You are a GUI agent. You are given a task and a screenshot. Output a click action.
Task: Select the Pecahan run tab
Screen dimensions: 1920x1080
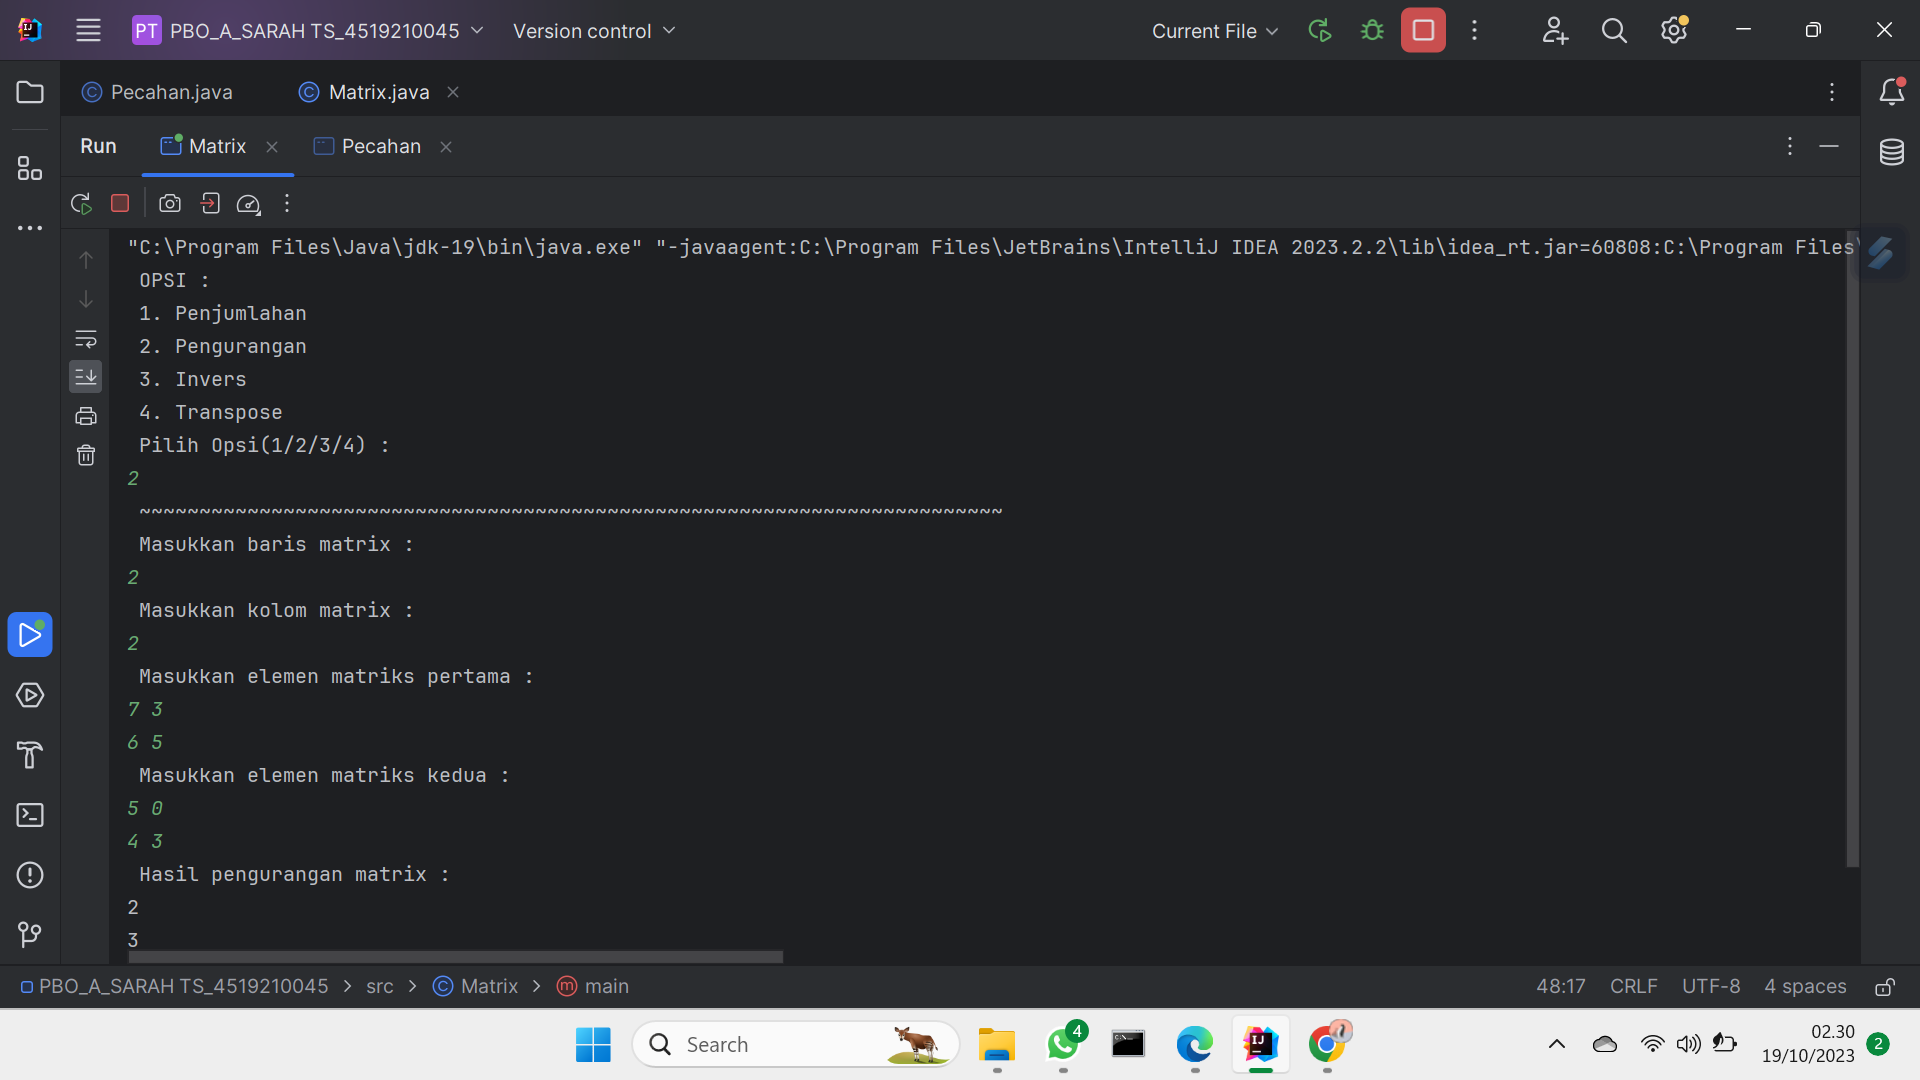pyautogui.click(x=380, y=146)
